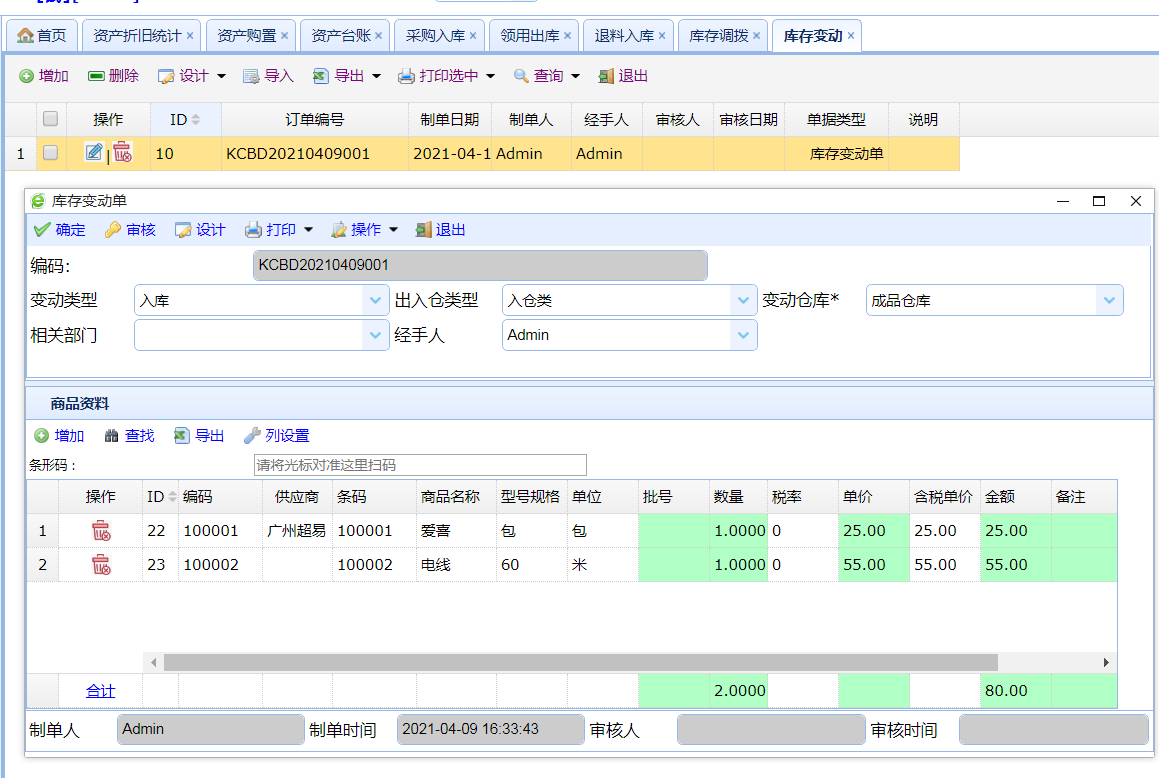Click 增加 button in main toolbar
1159x778 pixels.
coord(44,76)
